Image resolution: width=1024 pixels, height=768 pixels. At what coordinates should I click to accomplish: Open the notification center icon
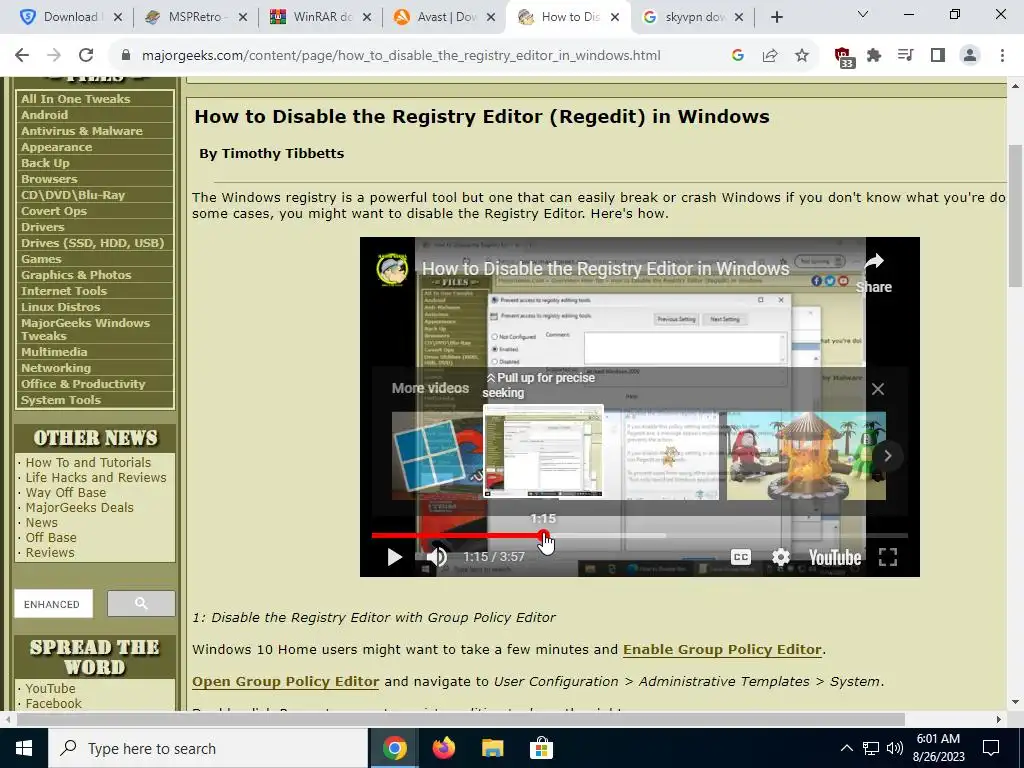(991, 748)
